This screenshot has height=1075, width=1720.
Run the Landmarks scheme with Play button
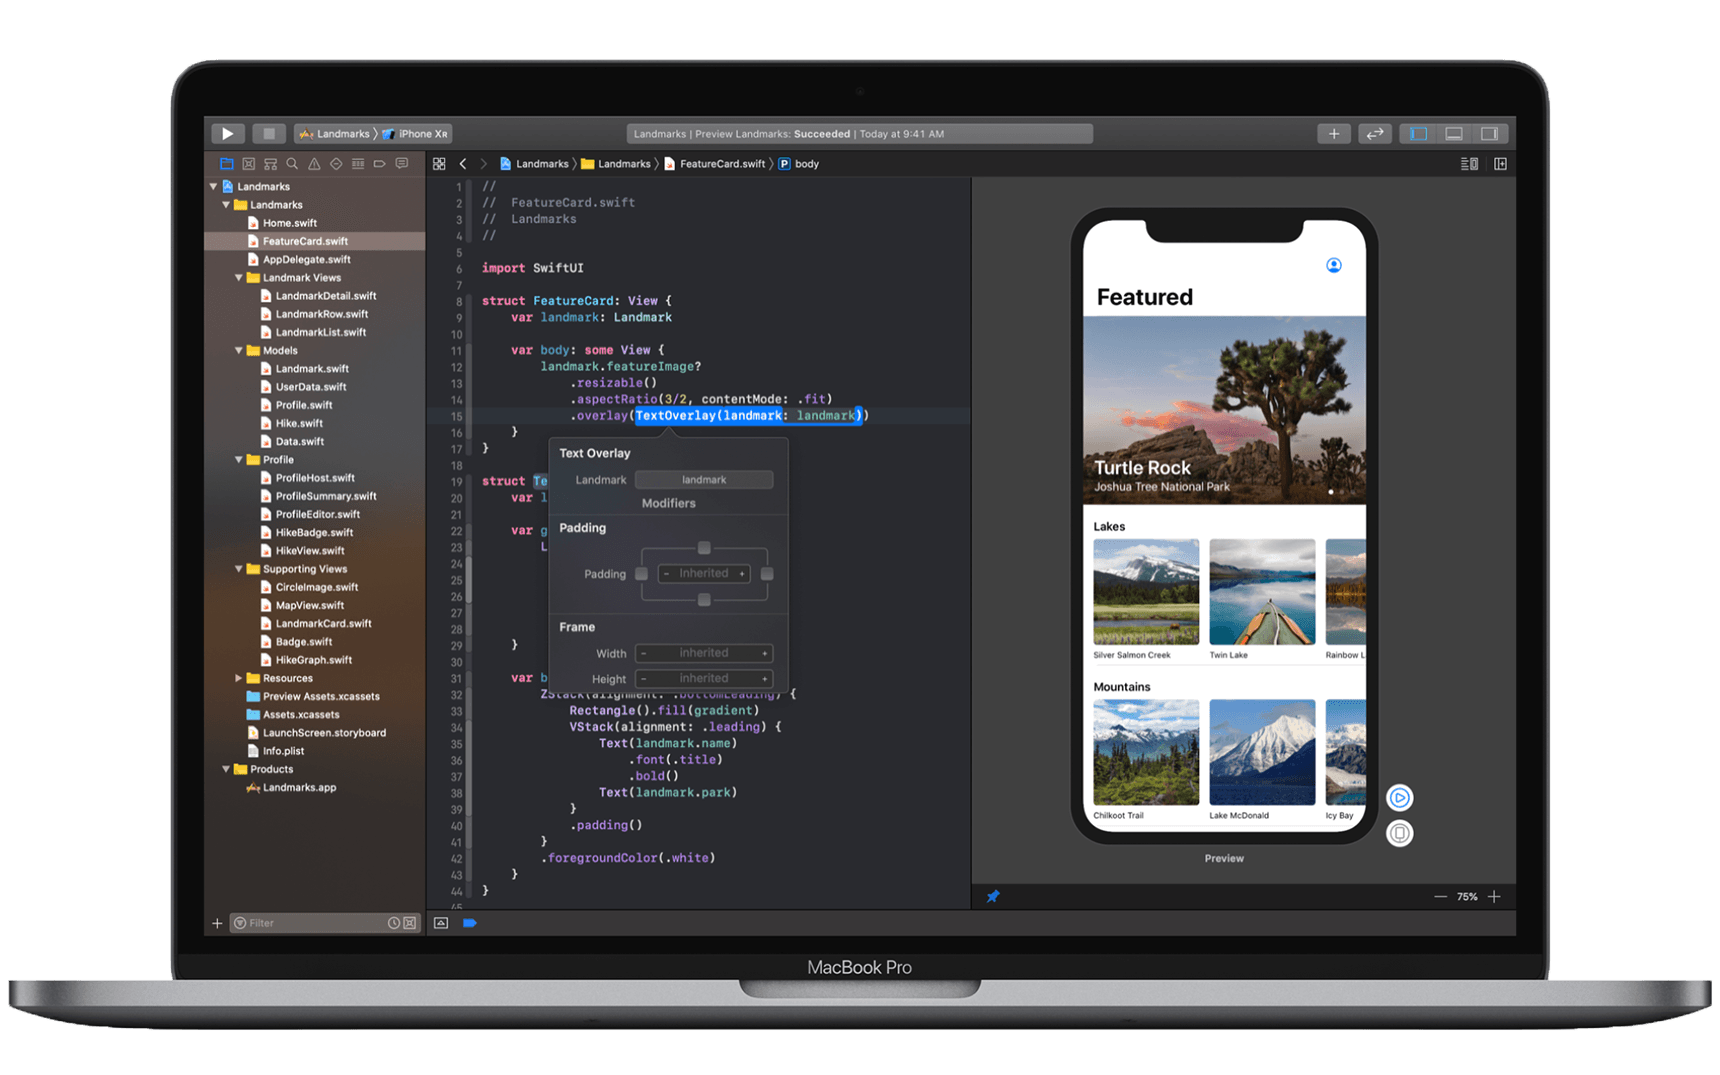point(227,133)
